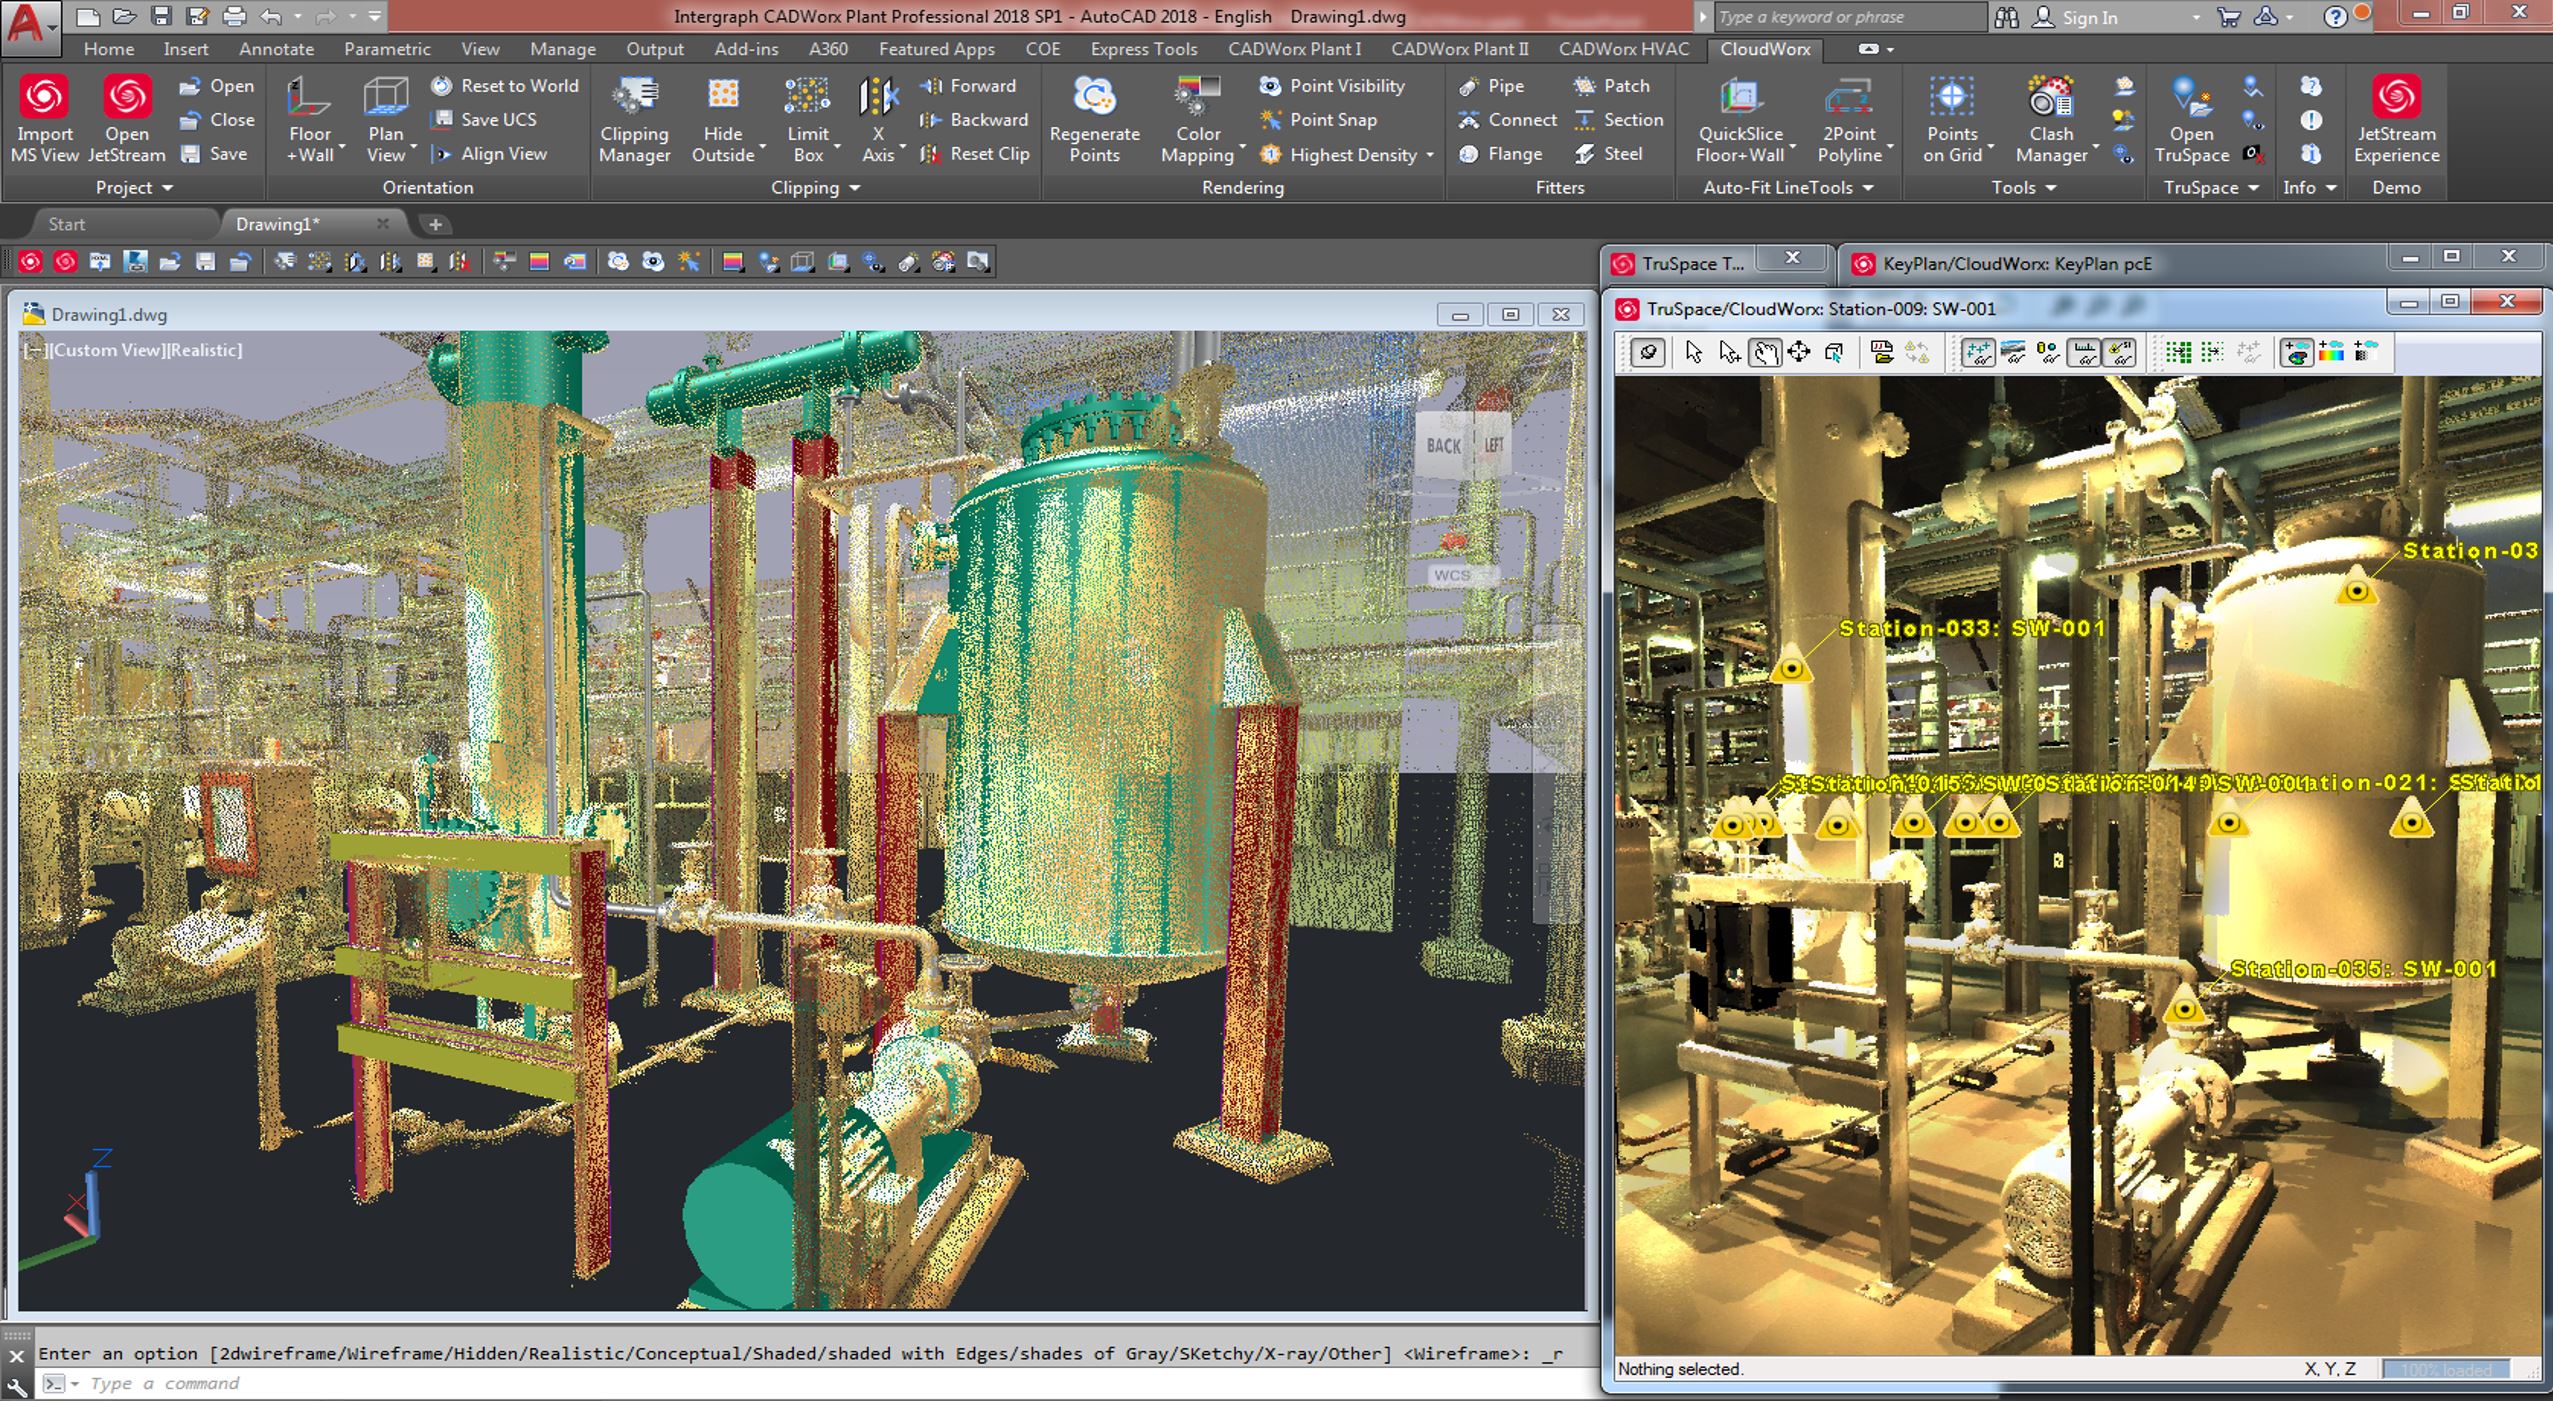Click the BACK face of the ViewCube

pyautogui.click(x=1442, y=446)
